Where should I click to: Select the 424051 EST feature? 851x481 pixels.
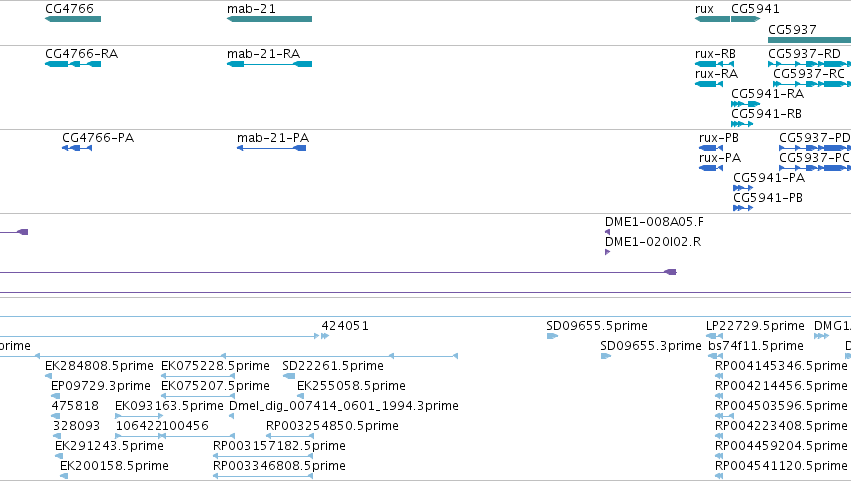pyautogui.click(x=325, y=336)
